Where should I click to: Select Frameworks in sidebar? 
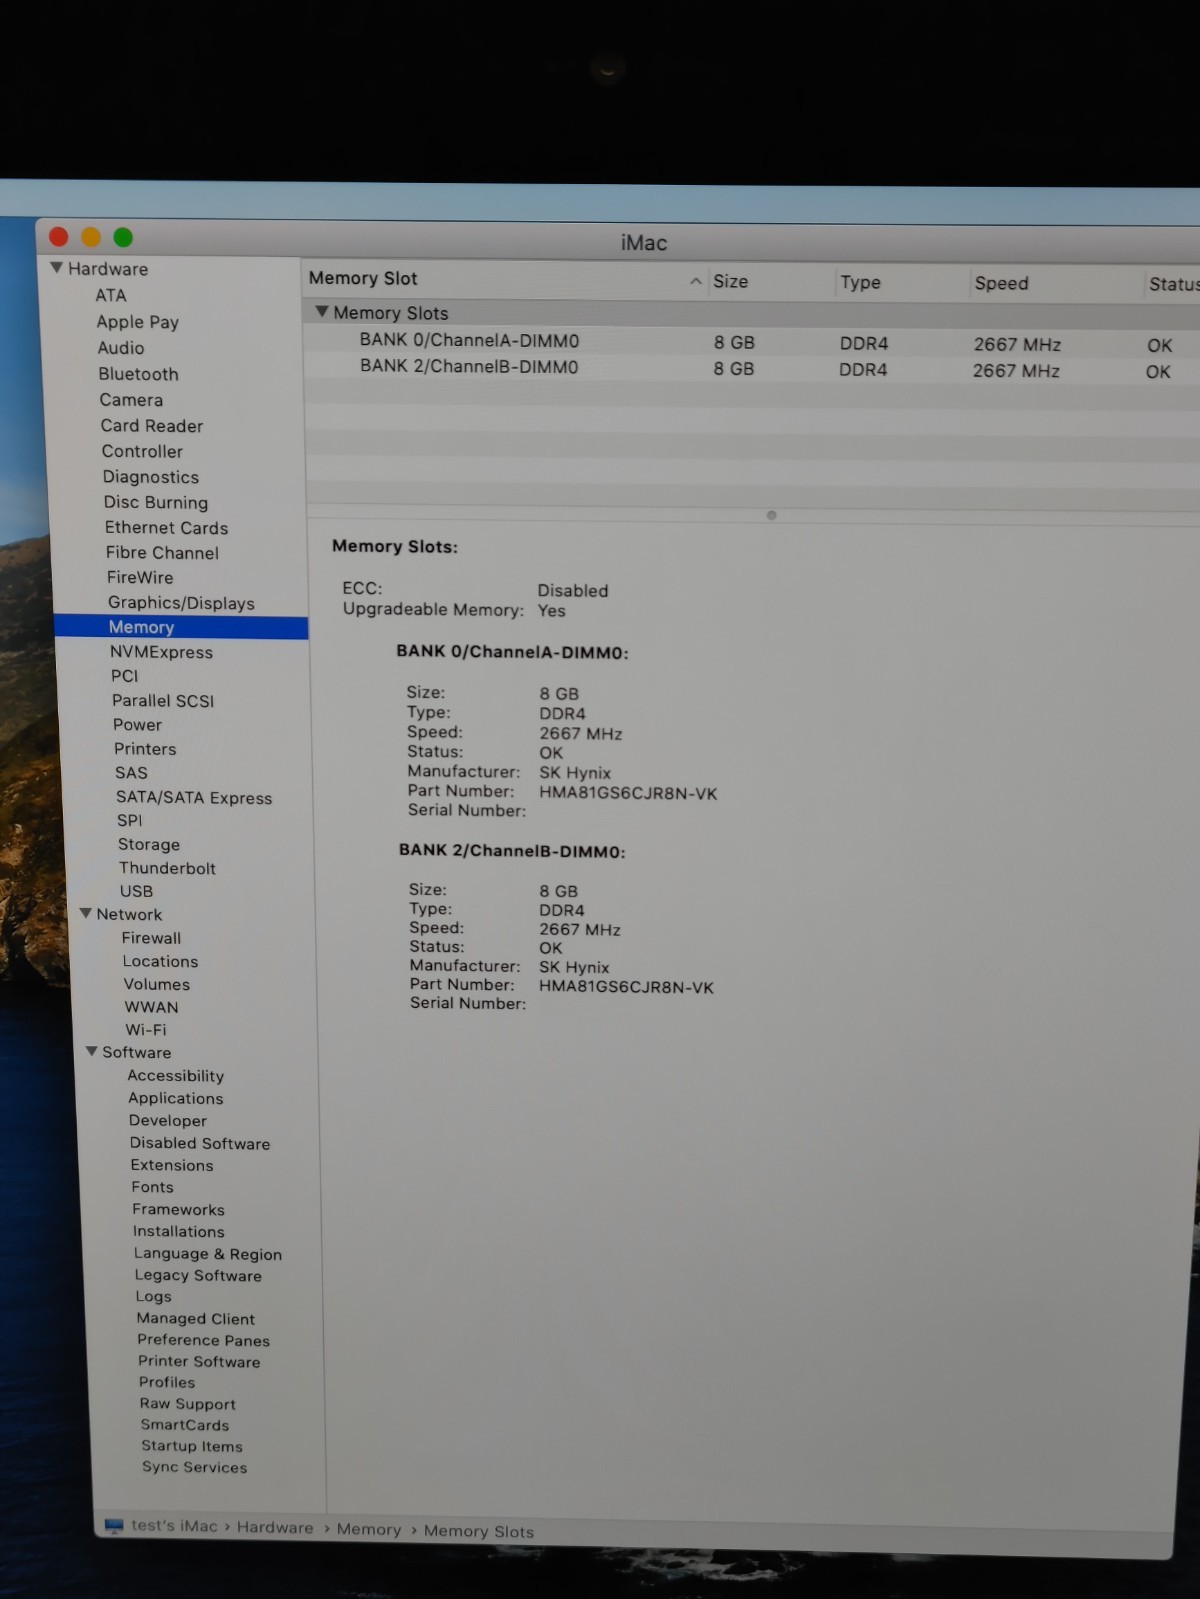click(x=178, y=1209)
